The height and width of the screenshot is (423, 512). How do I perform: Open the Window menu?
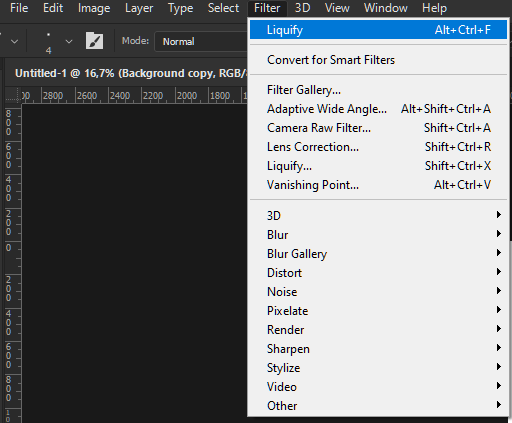click(386, 8)
